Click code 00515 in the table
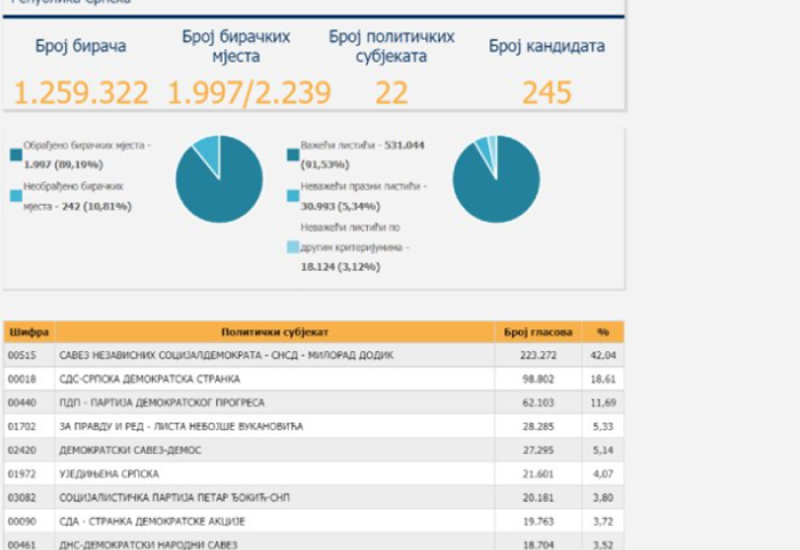Viewport: 800px width, 550px height. (22, 355)
